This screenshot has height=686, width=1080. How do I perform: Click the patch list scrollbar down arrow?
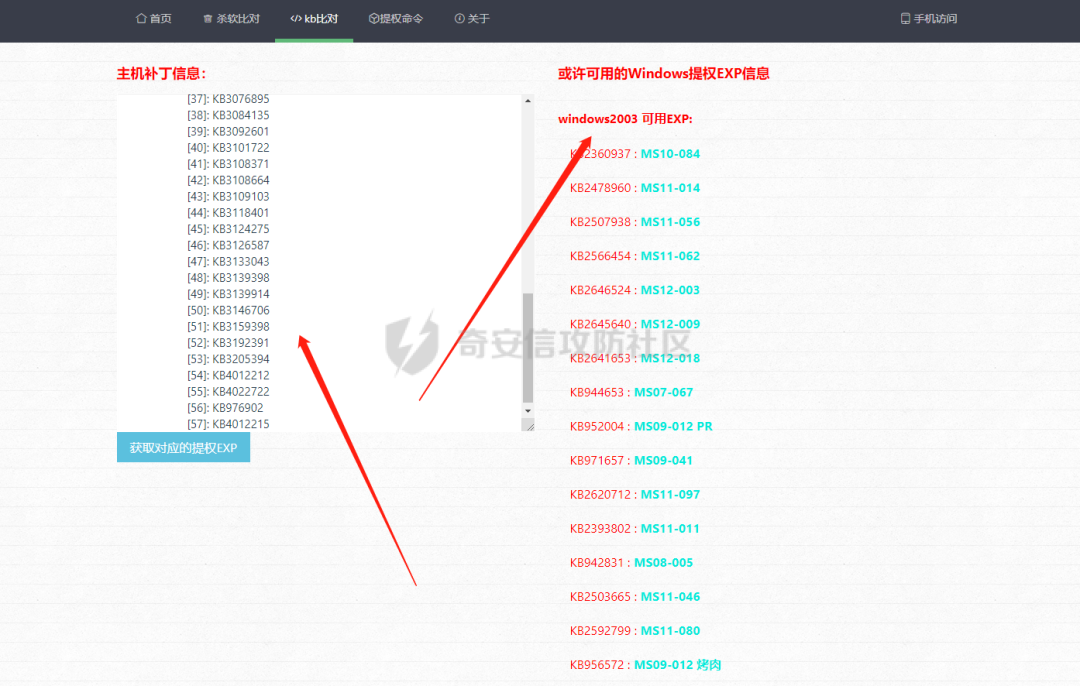528,410
